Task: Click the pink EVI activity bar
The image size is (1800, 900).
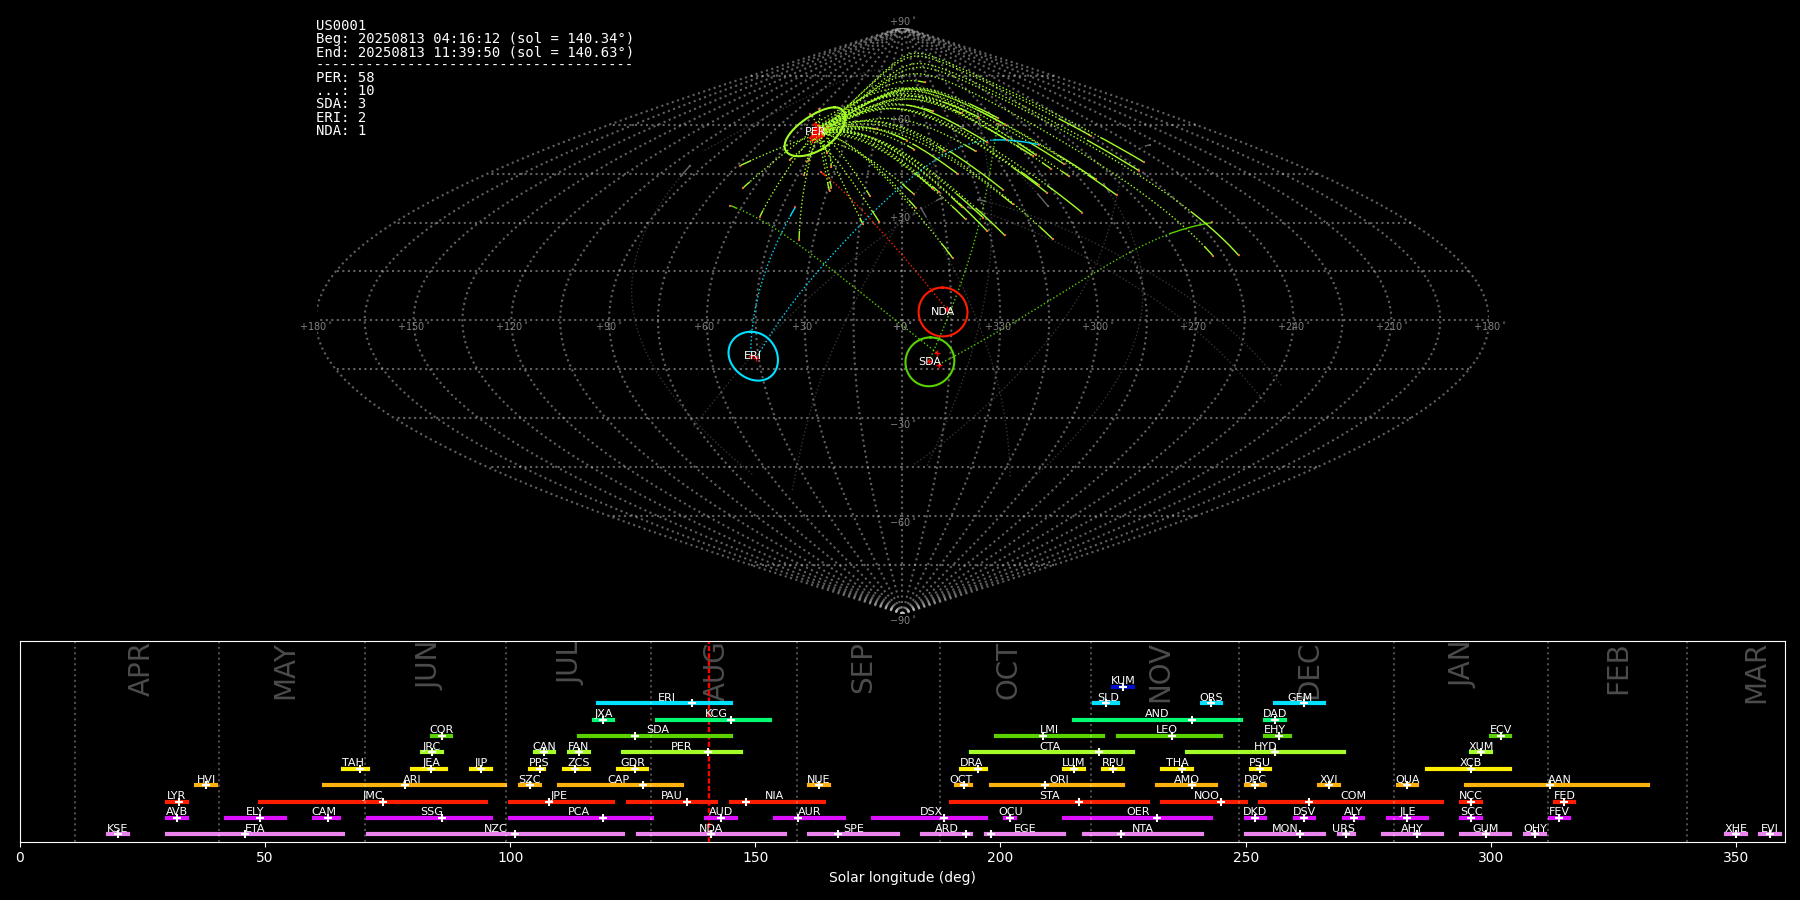Action: click(x=1770, y=834)
